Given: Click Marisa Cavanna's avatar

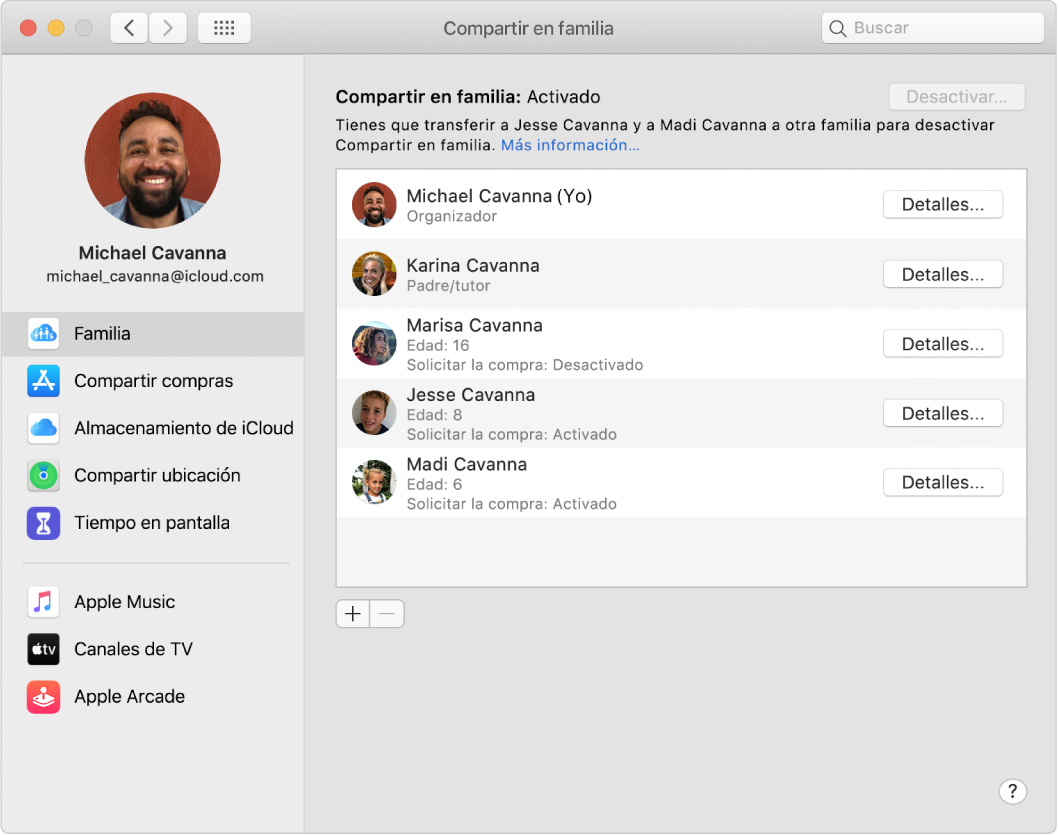Looking at the screenshot, I should [x=374, y=343].
